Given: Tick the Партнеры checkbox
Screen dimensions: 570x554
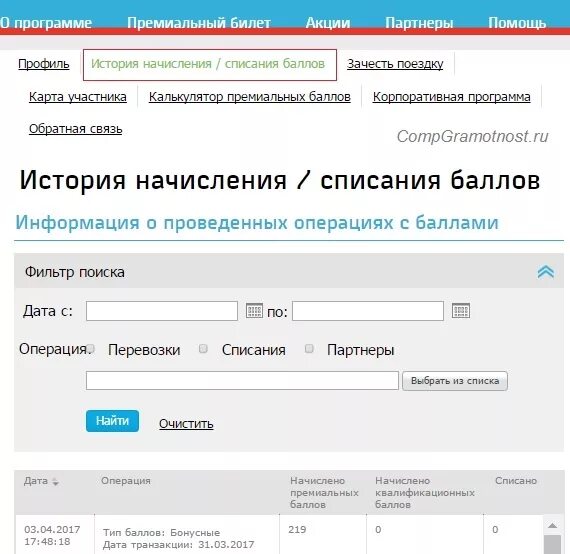Looking at the screenshot, I should (x=309, y=349).
